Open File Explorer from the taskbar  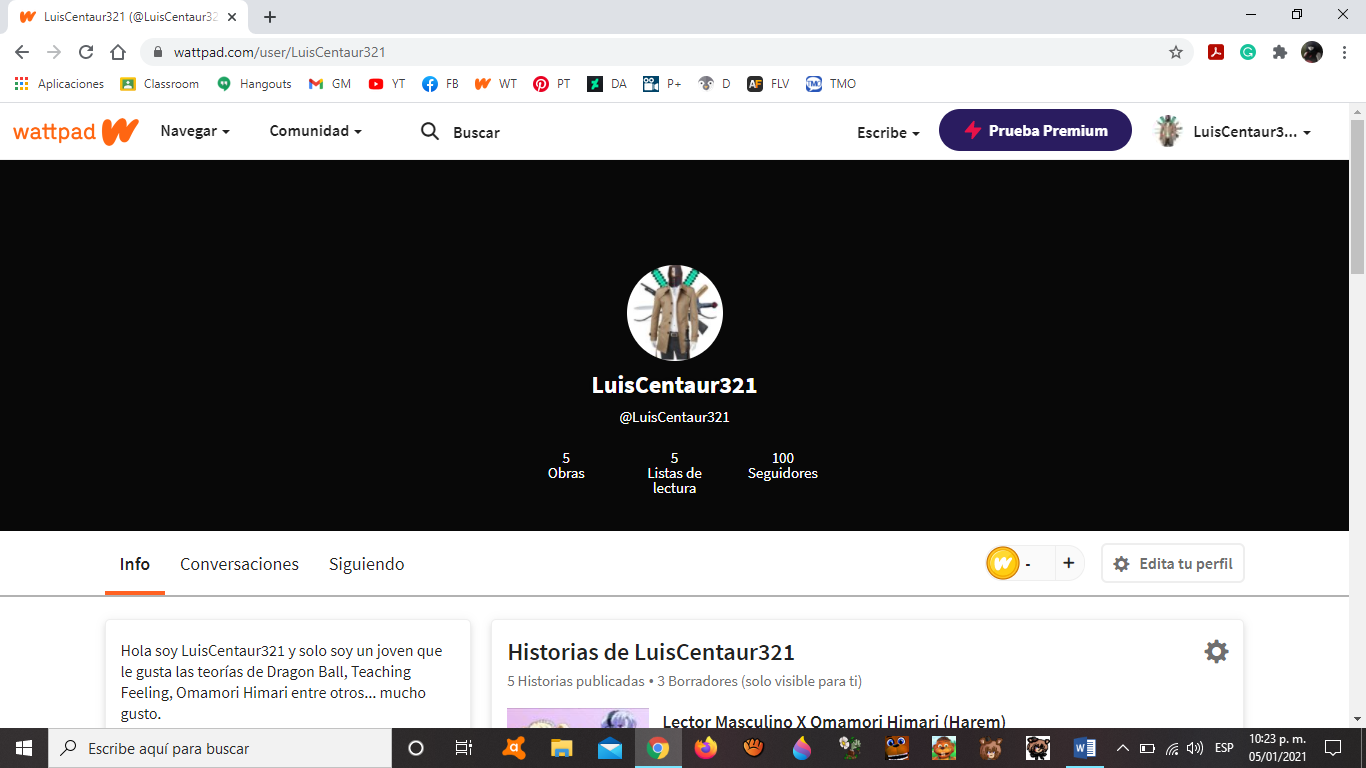click(561, 748)
